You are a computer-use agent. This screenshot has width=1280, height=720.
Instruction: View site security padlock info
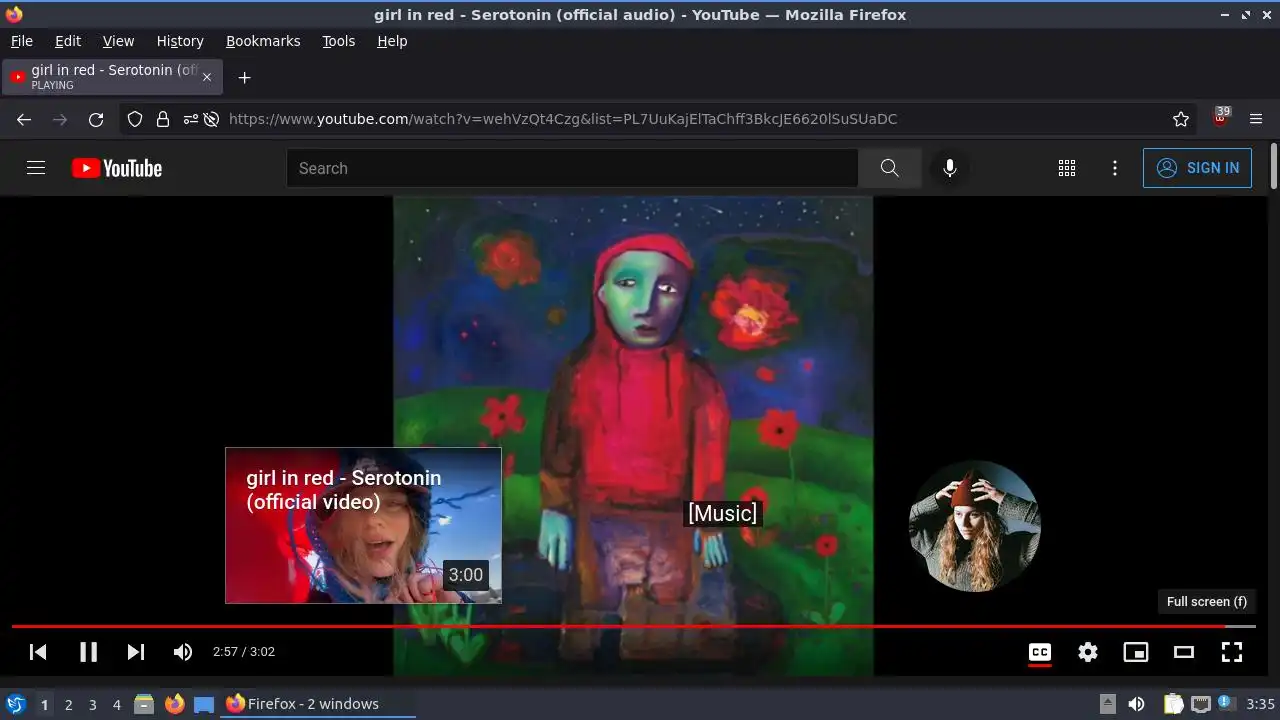(163, 119)
